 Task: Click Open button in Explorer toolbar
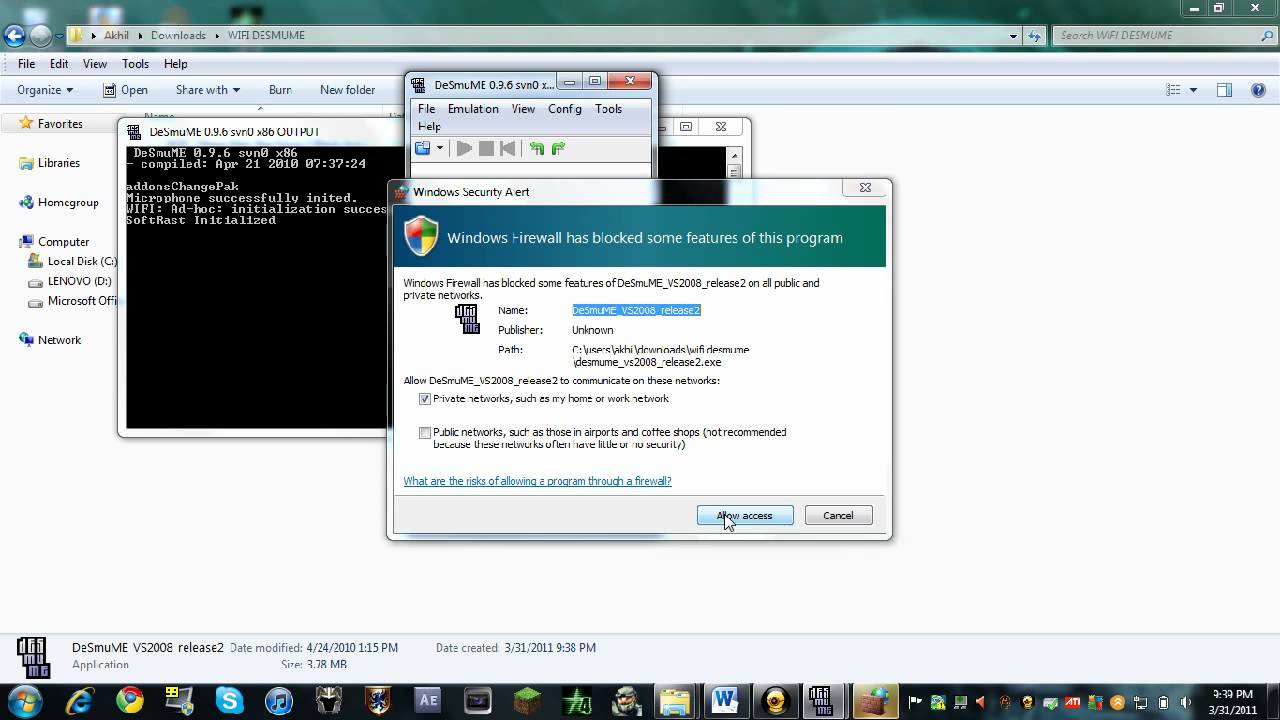click(x=125, y=90)
